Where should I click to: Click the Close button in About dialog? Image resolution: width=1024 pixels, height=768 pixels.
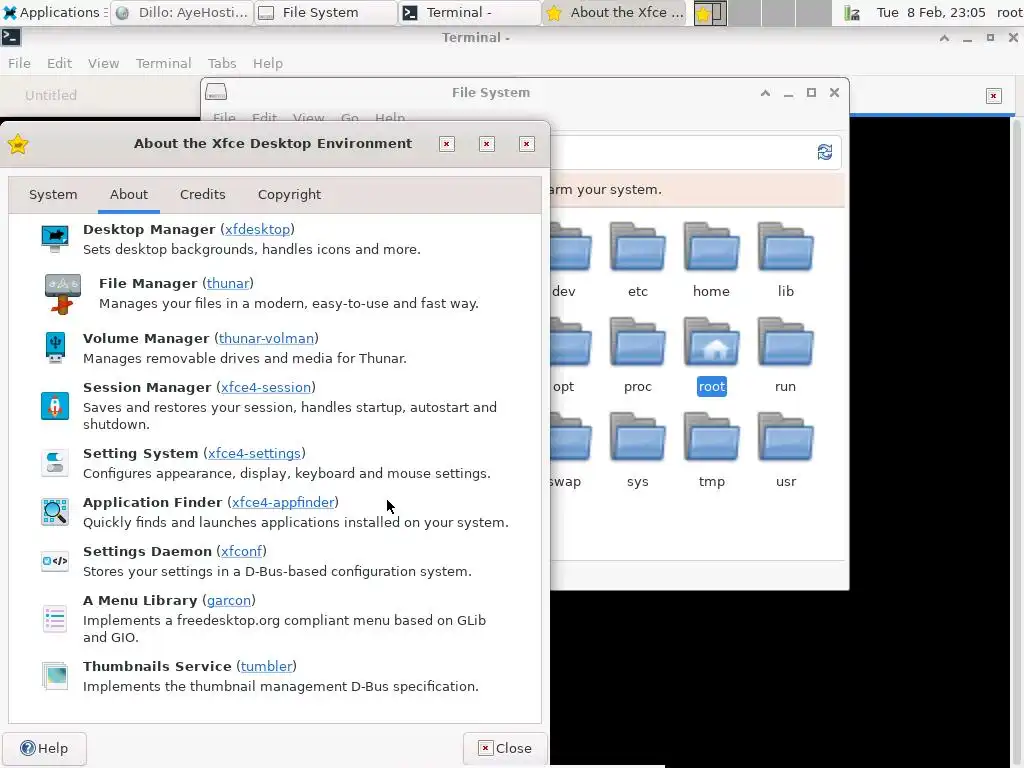[505, 748]
